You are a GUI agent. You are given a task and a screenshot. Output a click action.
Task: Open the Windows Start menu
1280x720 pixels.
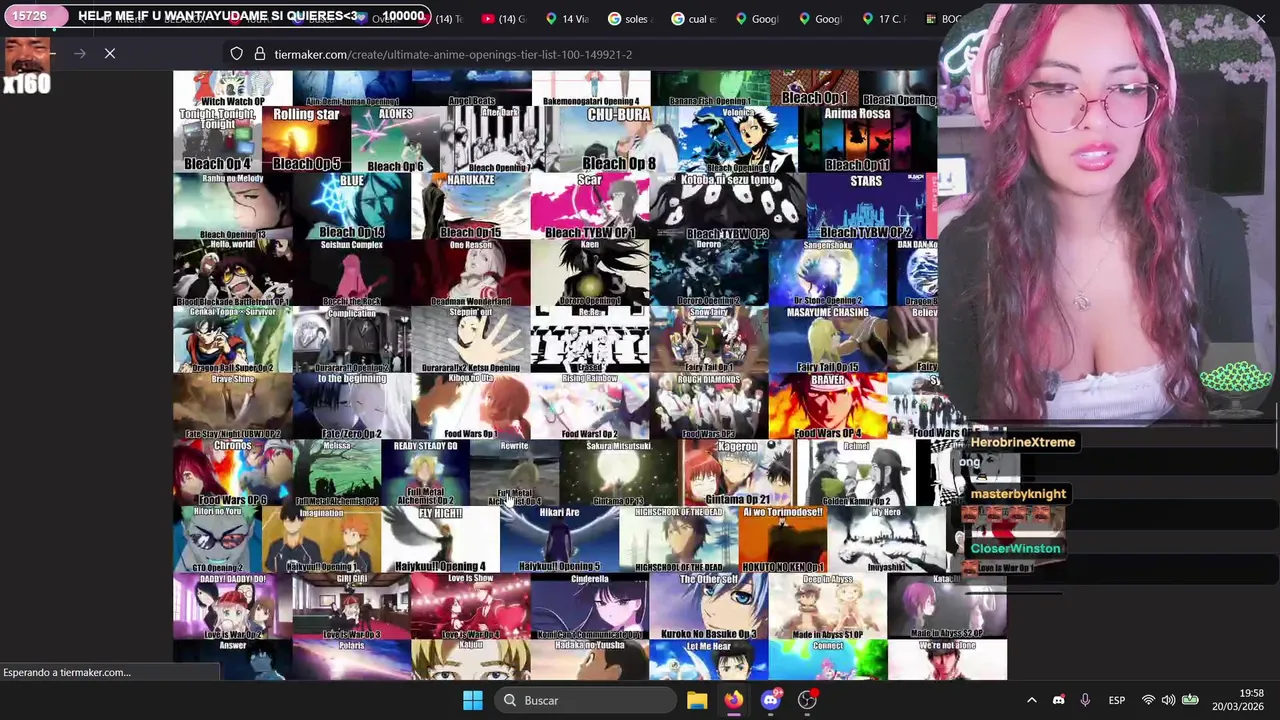pos(473,700)
